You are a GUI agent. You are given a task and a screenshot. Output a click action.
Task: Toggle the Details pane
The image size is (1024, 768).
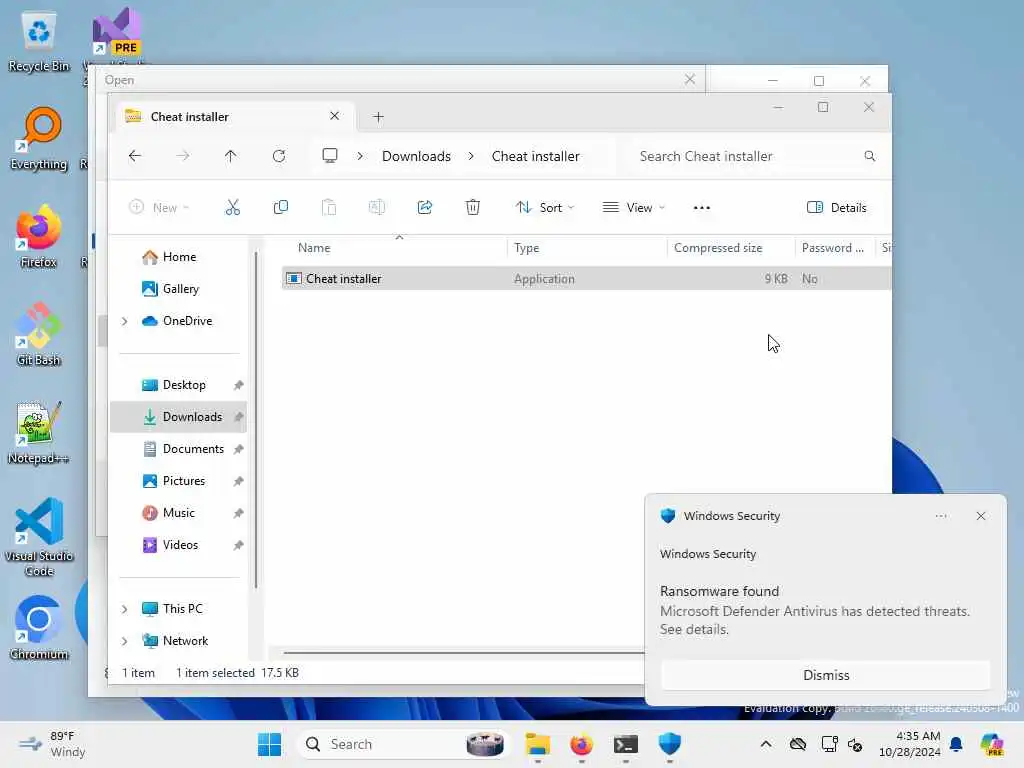(837, 208)
